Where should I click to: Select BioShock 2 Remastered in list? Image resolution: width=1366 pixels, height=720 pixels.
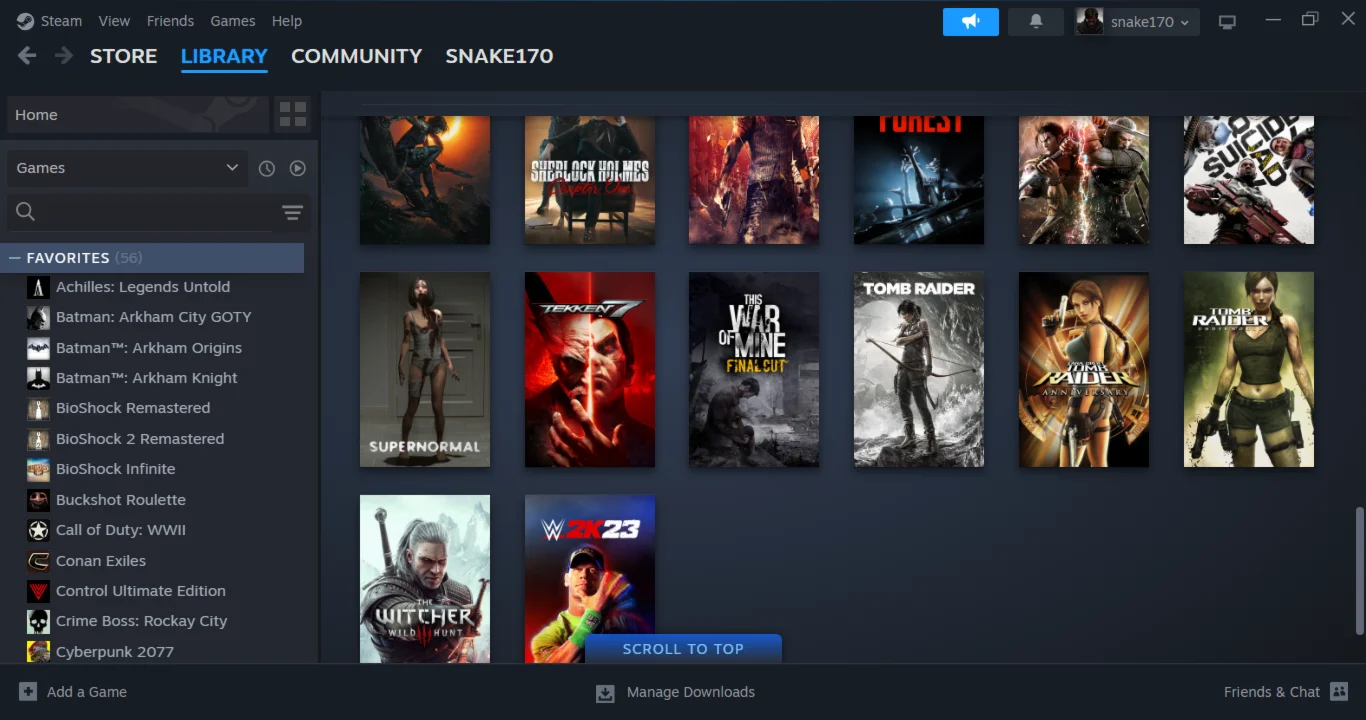coord(140,439)
